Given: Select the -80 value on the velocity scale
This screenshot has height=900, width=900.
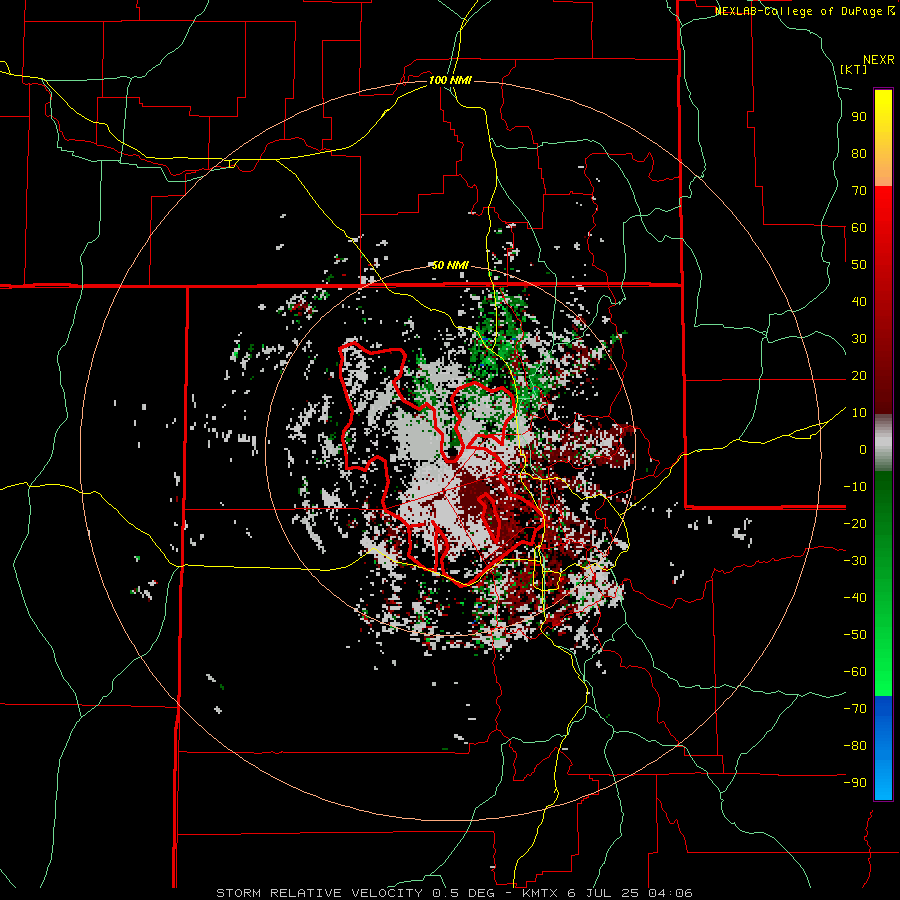Looking at the screenshot, I should click(x=855, y=746).
